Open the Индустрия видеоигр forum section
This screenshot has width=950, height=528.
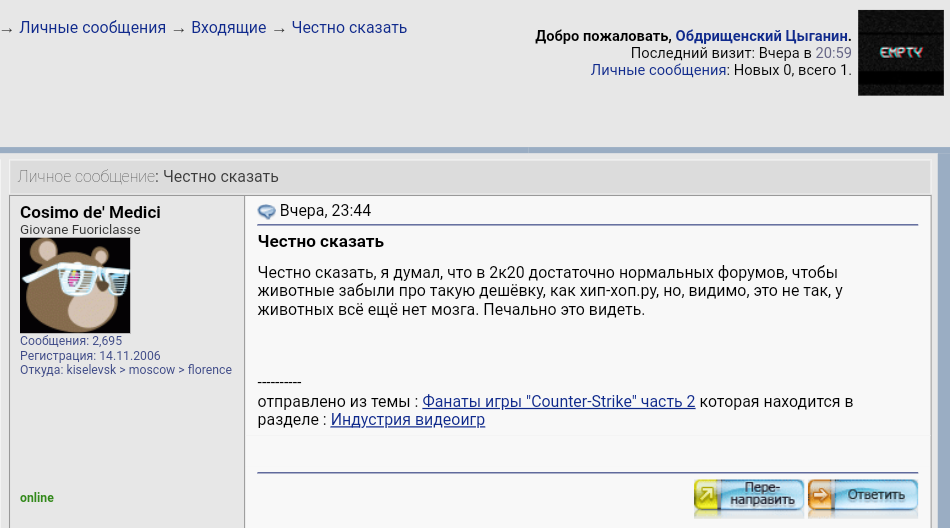[x=407, y=420]
